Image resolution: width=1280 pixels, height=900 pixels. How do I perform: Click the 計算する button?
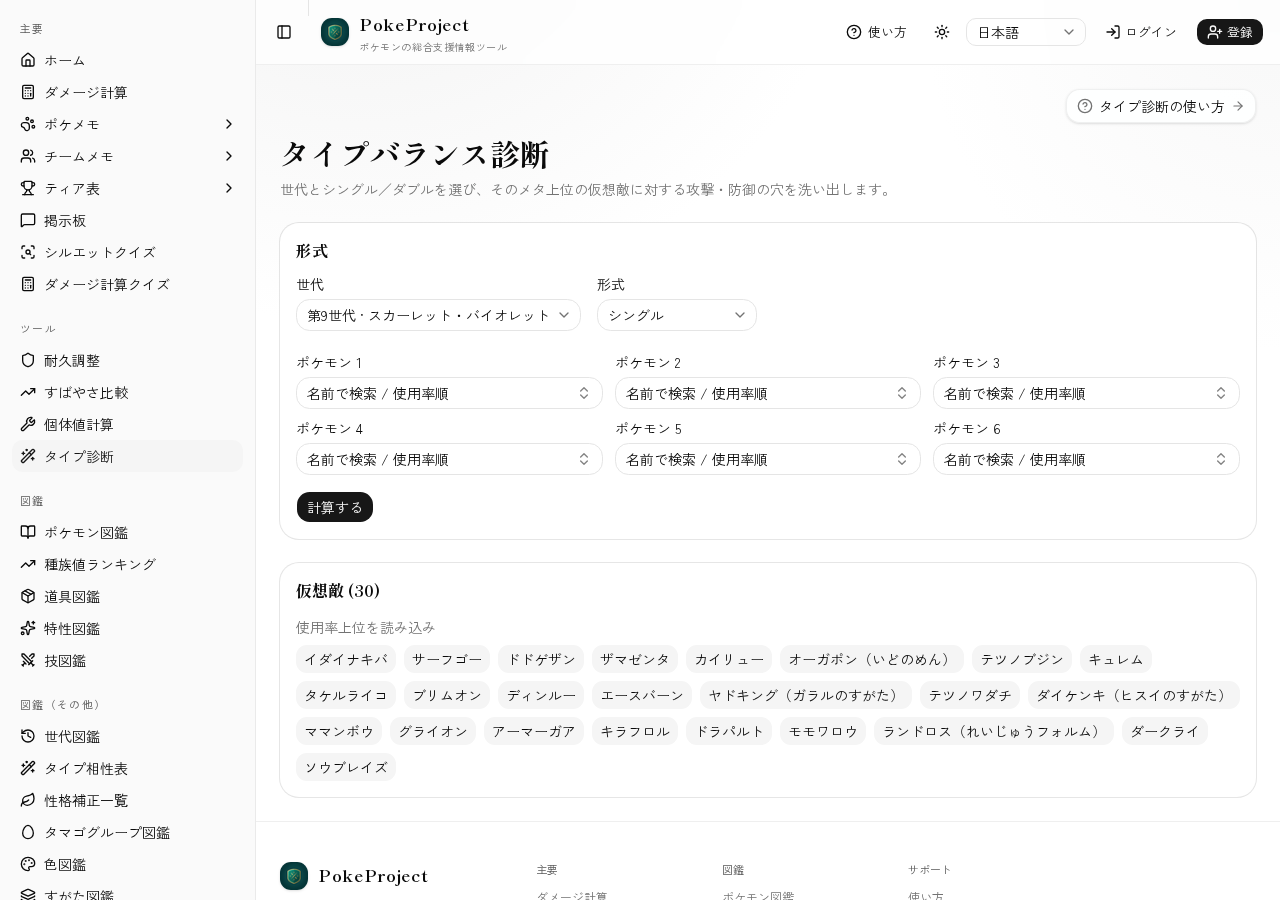(335, 507)
